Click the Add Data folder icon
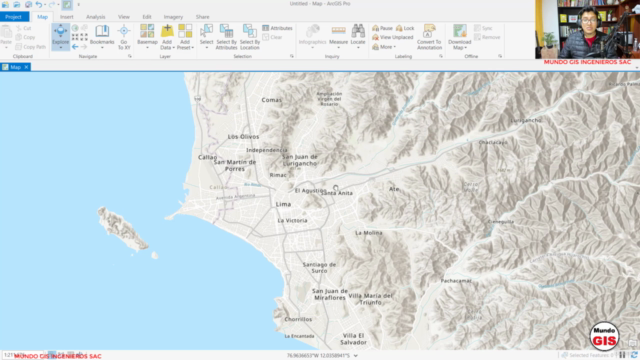 pyautogui.click(x=167, y=31)
